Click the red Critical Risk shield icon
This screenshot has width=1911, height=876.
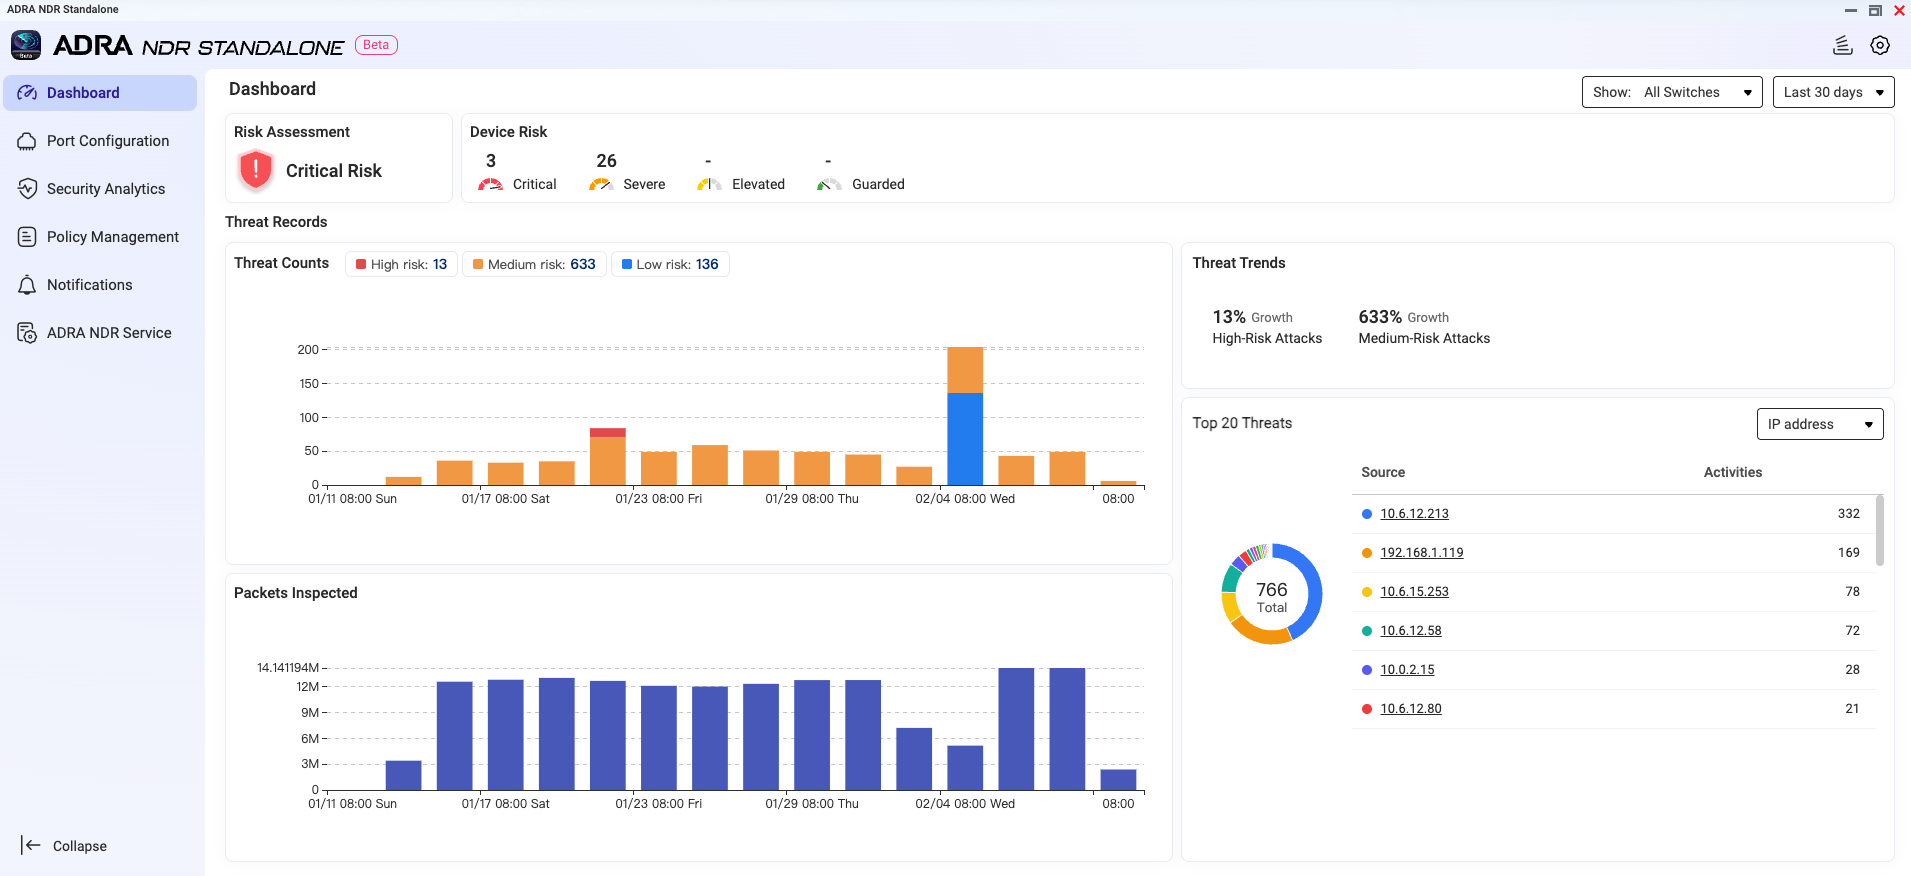click(x=256, y=170)
